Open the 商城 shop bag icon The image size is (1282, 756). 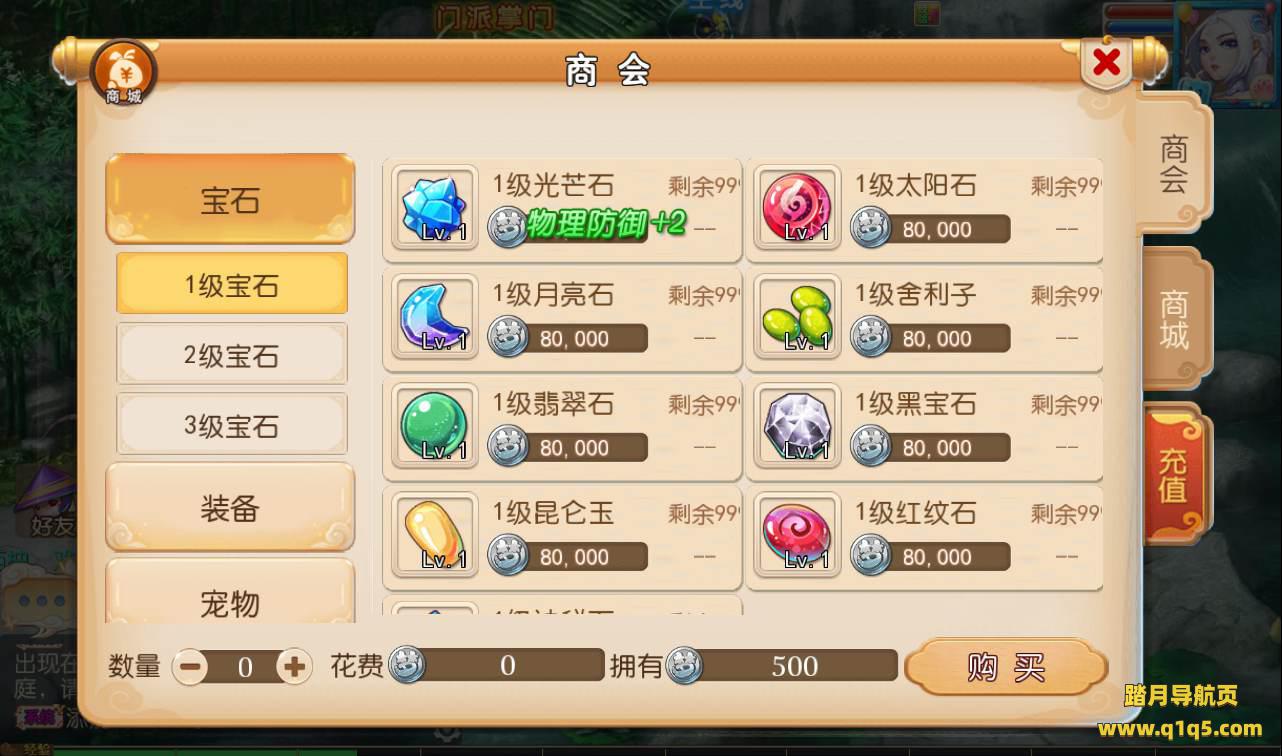point(124,73)
